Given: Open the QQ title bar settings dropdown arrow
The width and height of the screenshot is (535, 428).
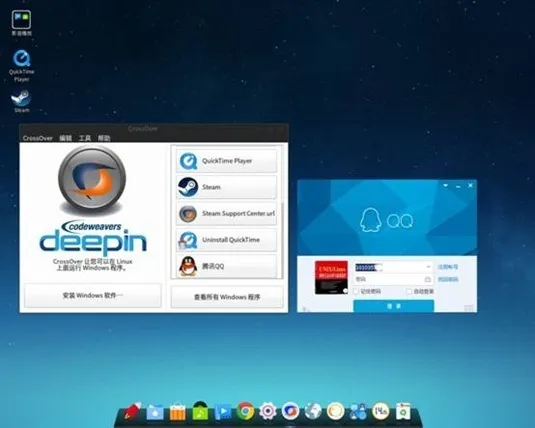Looking at the screenshot, I should pos(445,185).
